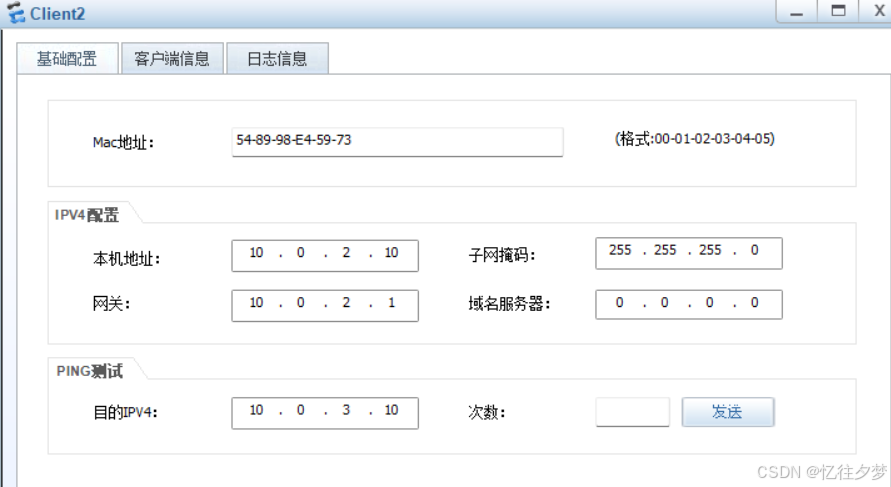Image resolution: width=891 pixels, height=487 pixels.
Task: Click the 本机地址 label
Action: (127, 259)
